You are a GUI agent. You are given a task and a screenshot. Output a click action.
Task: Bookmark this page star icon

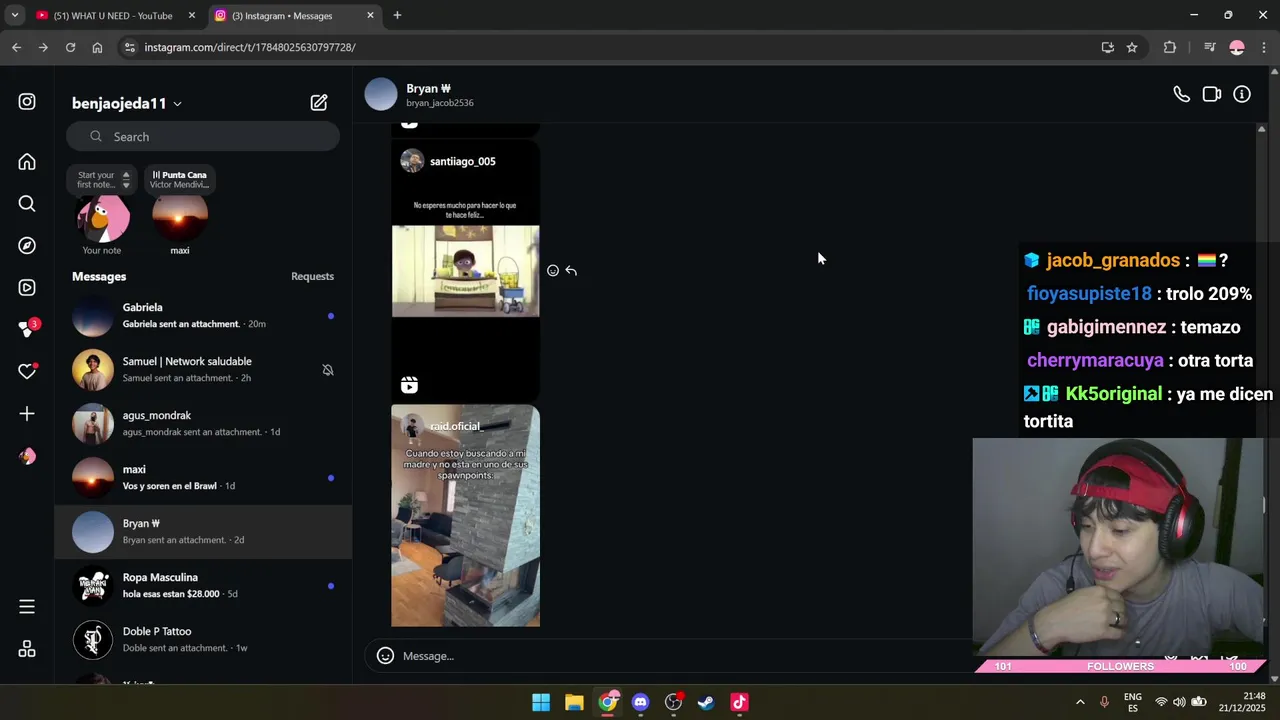click(x=1132, y=47)
